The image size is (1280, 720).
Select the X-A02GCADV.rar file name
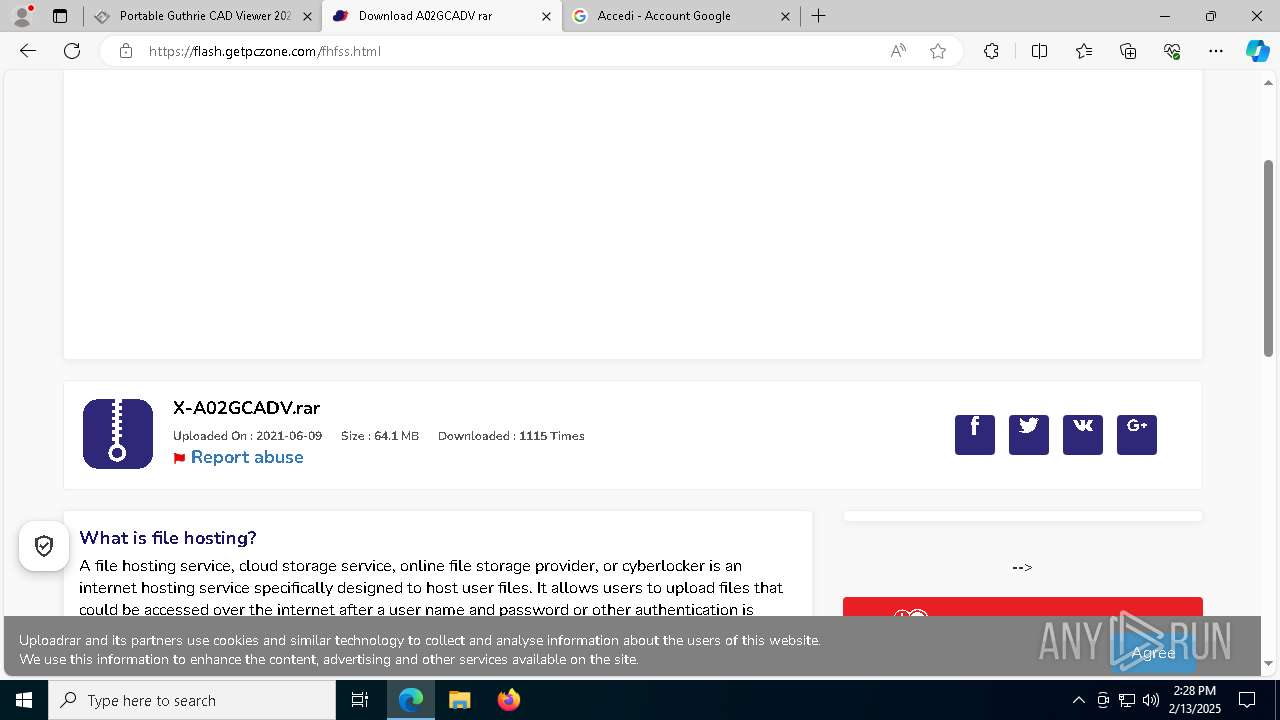coord(246,408)
